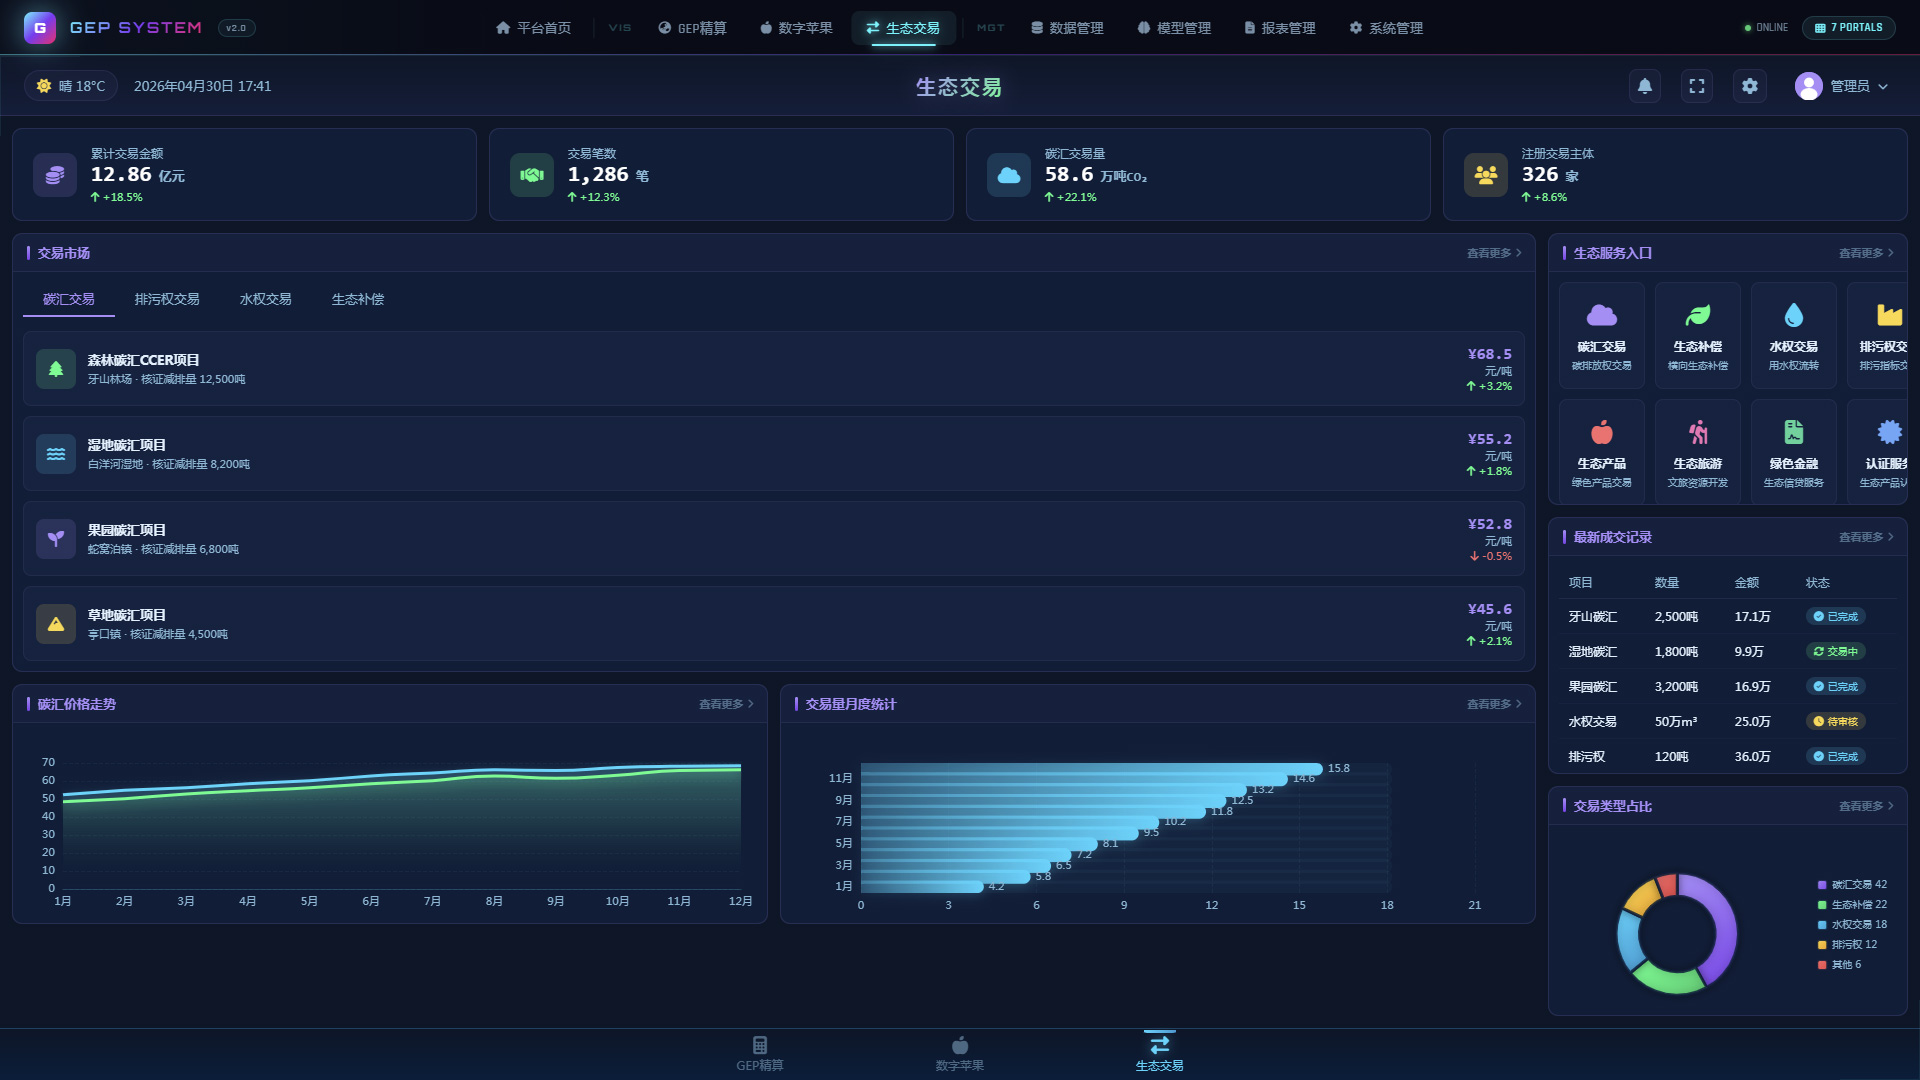Open 生态旅游 hiker service entry
Viewport: 1920px width, 1080px height.
(x=1697, y=452)
